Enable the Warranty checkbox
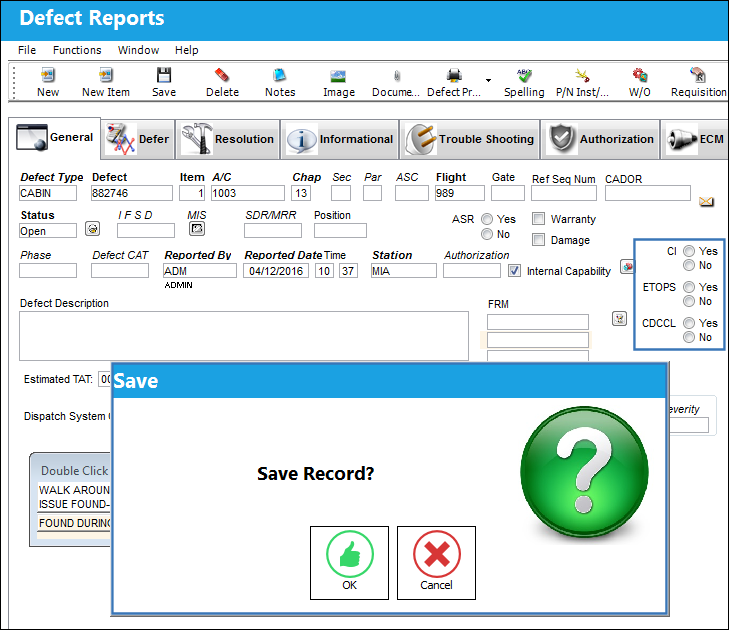The height and width of the screenshot is (630, 729). 538,219
